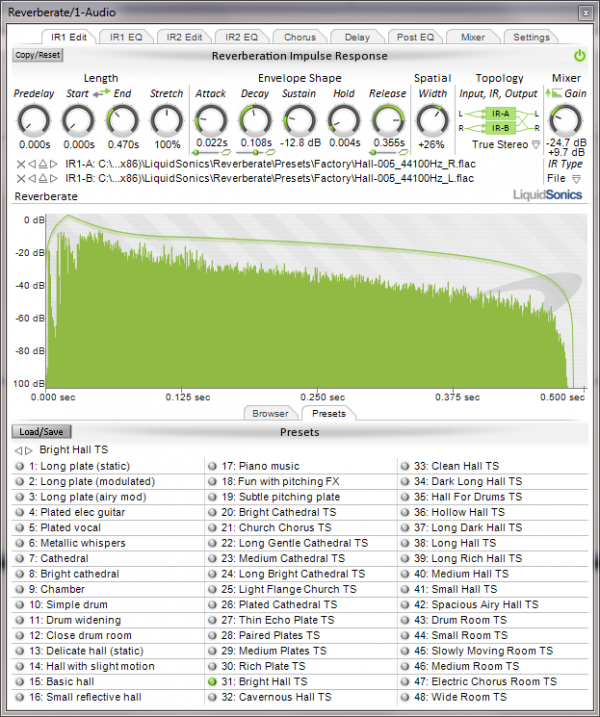The image size is (600, 717).
Task: Load next file for IR1-A
Action: (x=54, y=164)
